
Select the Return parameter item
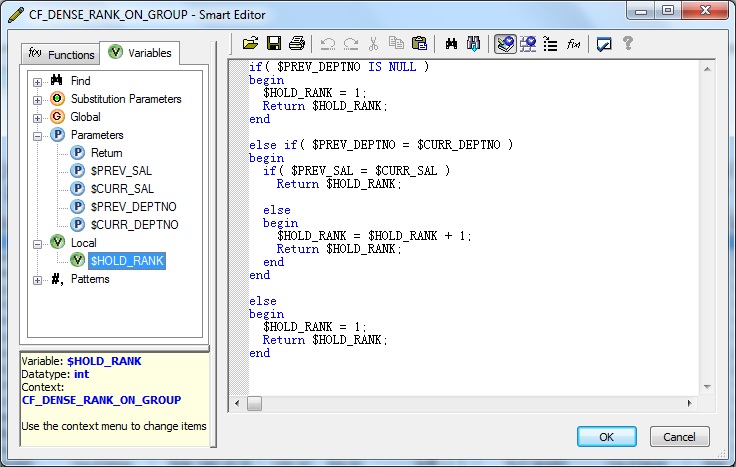pos(107,153)
